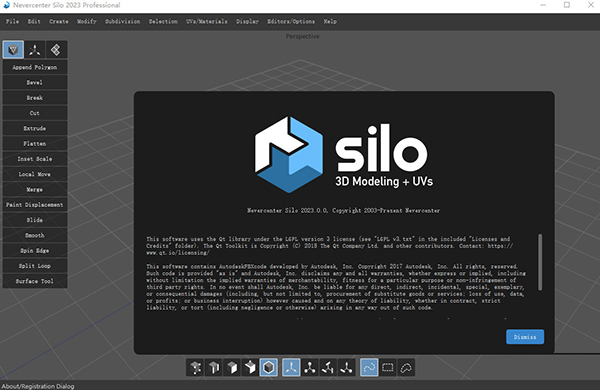The height and width of the screenshot is (390, 600).
Task: Open the Create menu
Action: (59, 21)
